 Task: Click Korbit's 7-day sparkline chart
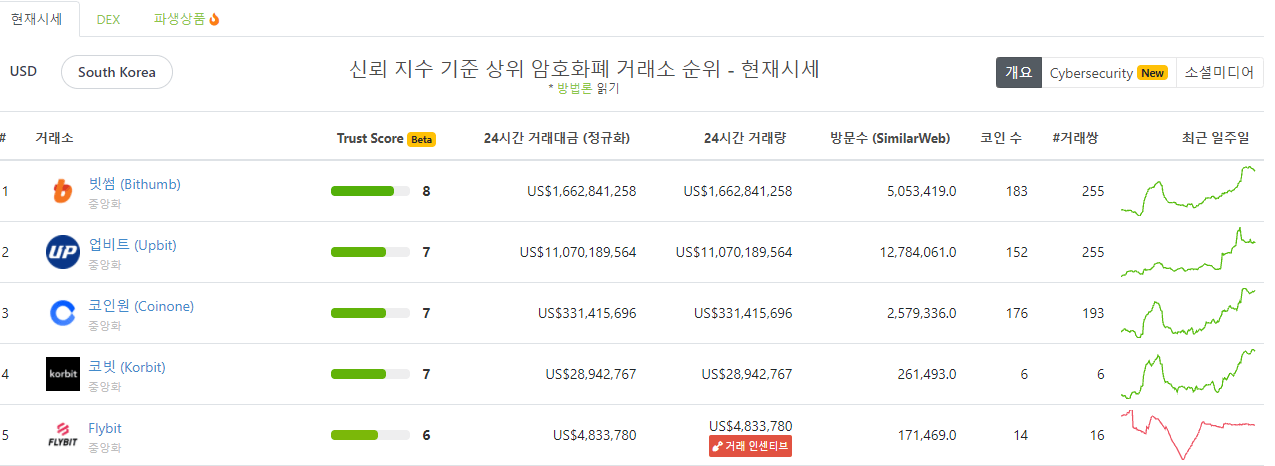[1188, 374]
